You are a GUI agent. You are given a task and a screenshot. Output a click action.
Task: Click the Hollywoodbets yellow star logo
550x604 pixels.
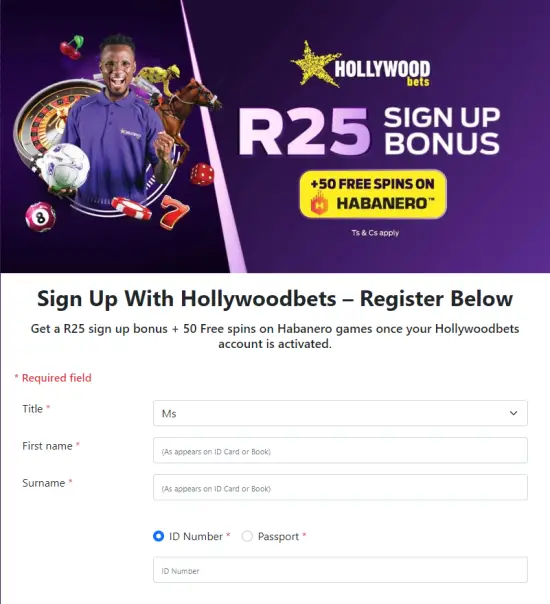314,64
